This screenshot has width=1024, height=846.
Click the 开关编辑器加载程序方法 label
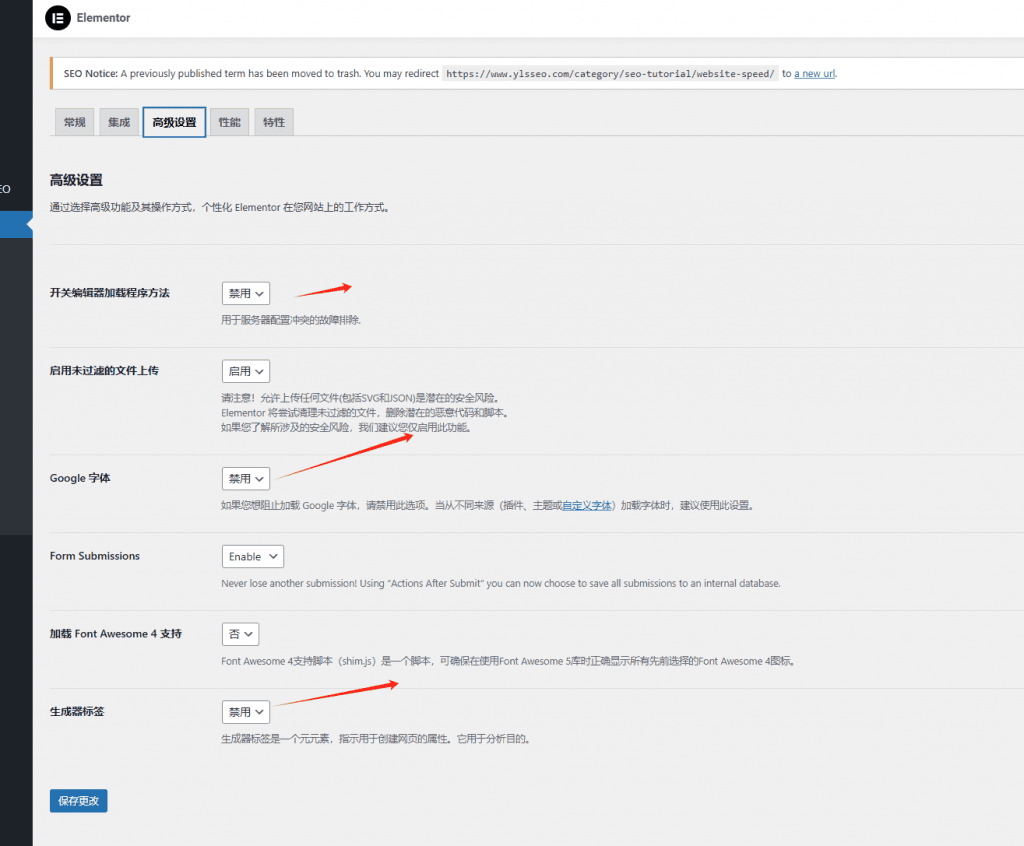pyautogui.click(x=110, y=293)
